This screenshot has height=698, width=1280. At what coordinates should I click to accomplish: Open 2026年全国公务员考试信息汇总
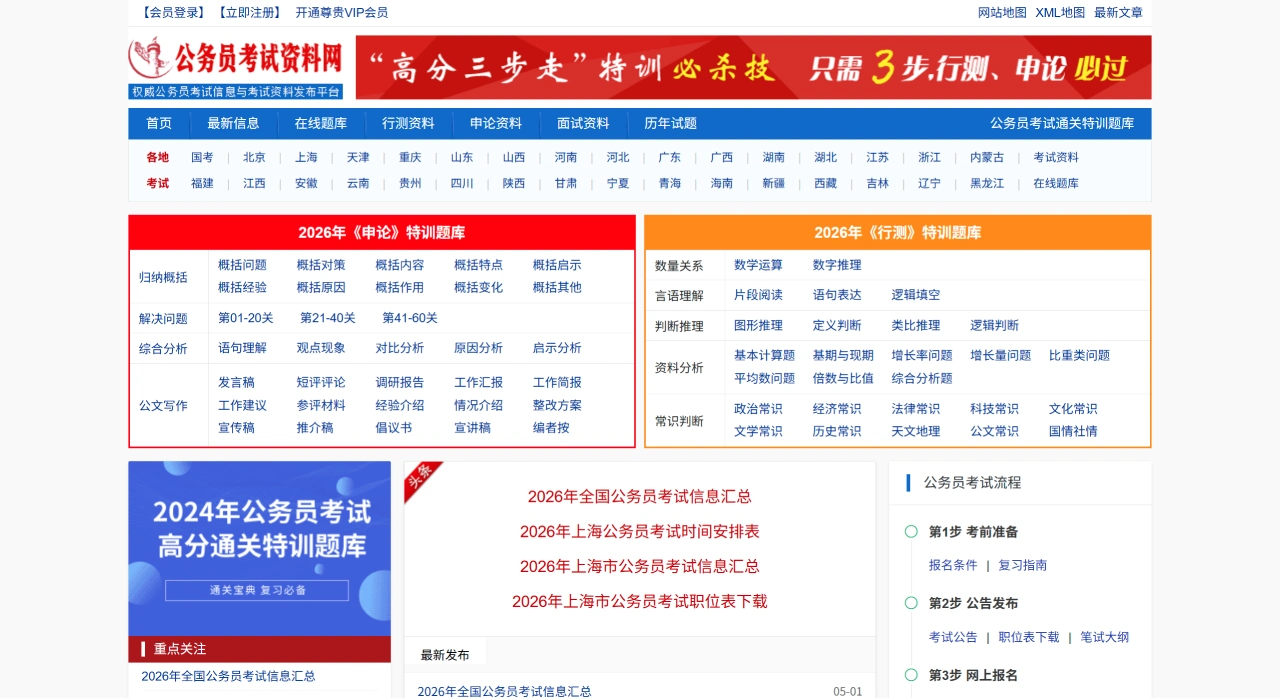pos(639,496)
